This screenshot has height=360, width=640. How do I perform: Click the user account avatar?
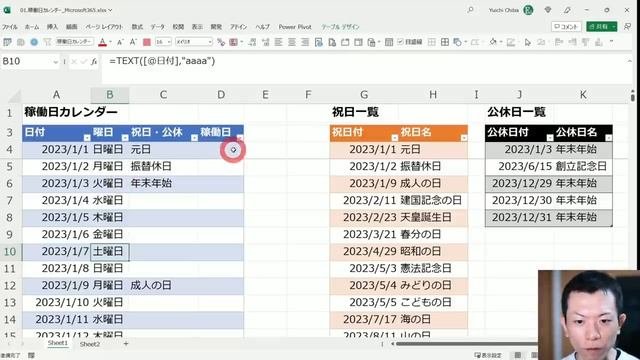528,10
